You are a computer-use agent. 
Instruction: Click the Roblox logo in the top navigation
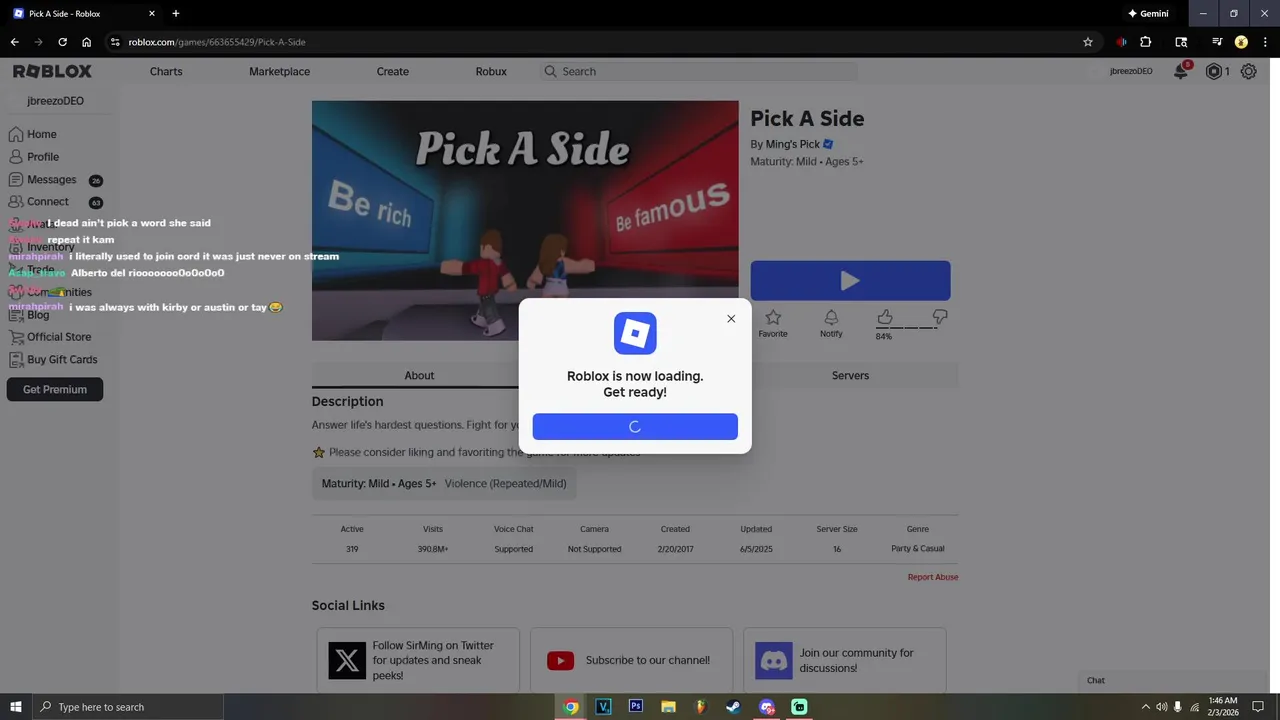pos(52,71)
